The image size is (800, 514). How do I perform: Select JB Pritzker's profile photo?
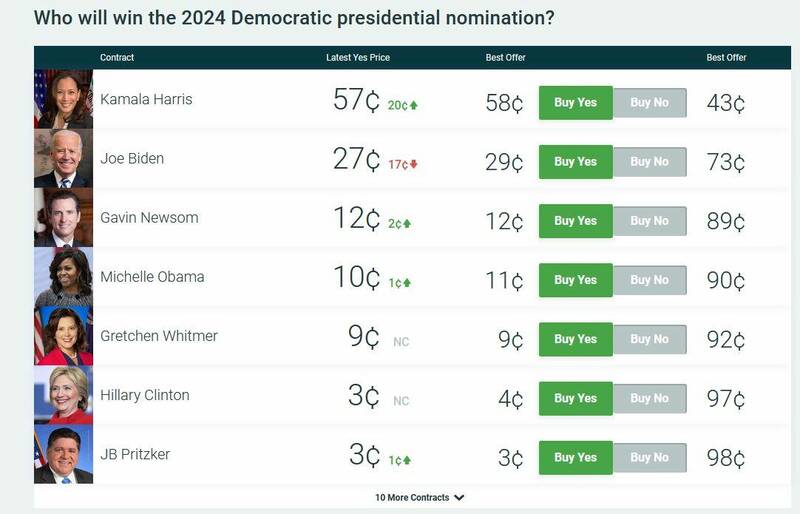tap(63, 455)
